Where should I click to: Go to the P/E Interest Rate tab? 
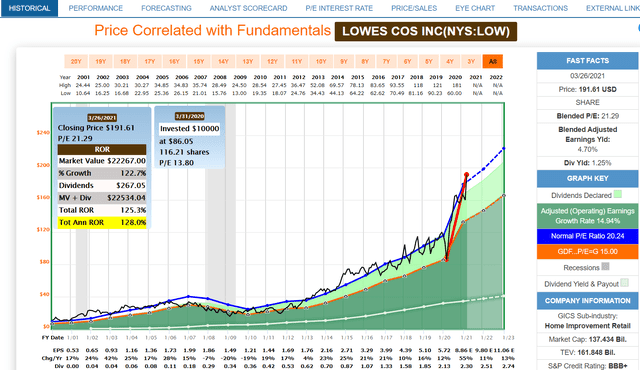click(x=339, y=8)
